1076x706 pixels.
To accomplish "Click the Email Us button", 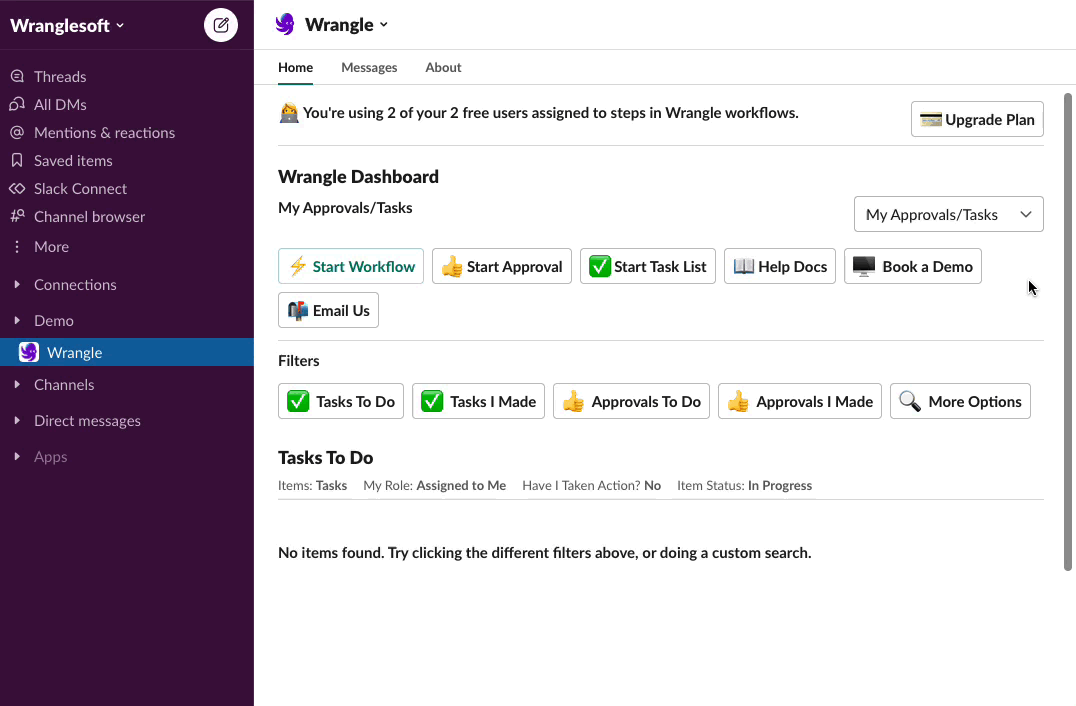I will click(x=328, y=310).
